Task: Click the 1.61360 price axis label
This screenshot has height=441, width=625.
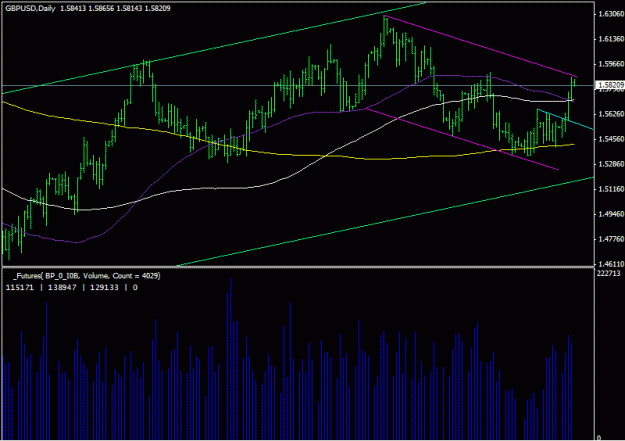Action: click(611, 39)
